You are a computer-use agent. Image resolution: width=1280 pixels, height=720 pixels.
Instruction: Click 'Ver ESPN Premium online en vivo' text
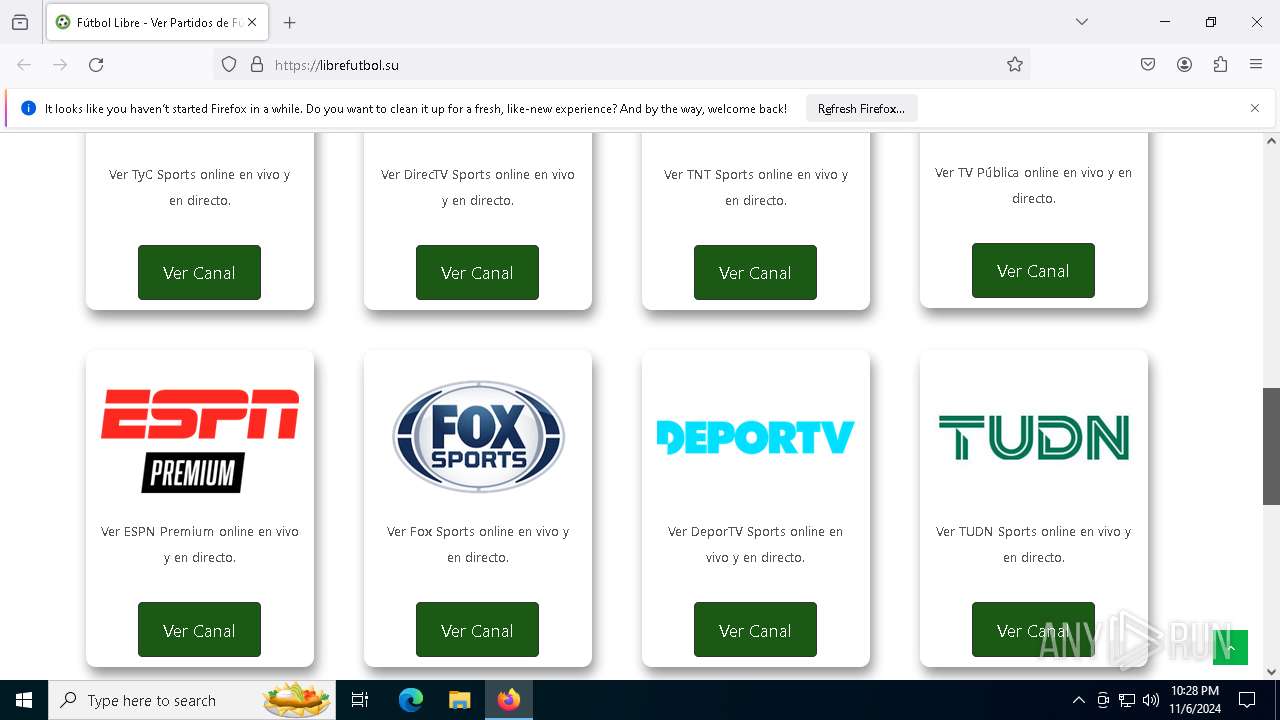click(200, 532)
